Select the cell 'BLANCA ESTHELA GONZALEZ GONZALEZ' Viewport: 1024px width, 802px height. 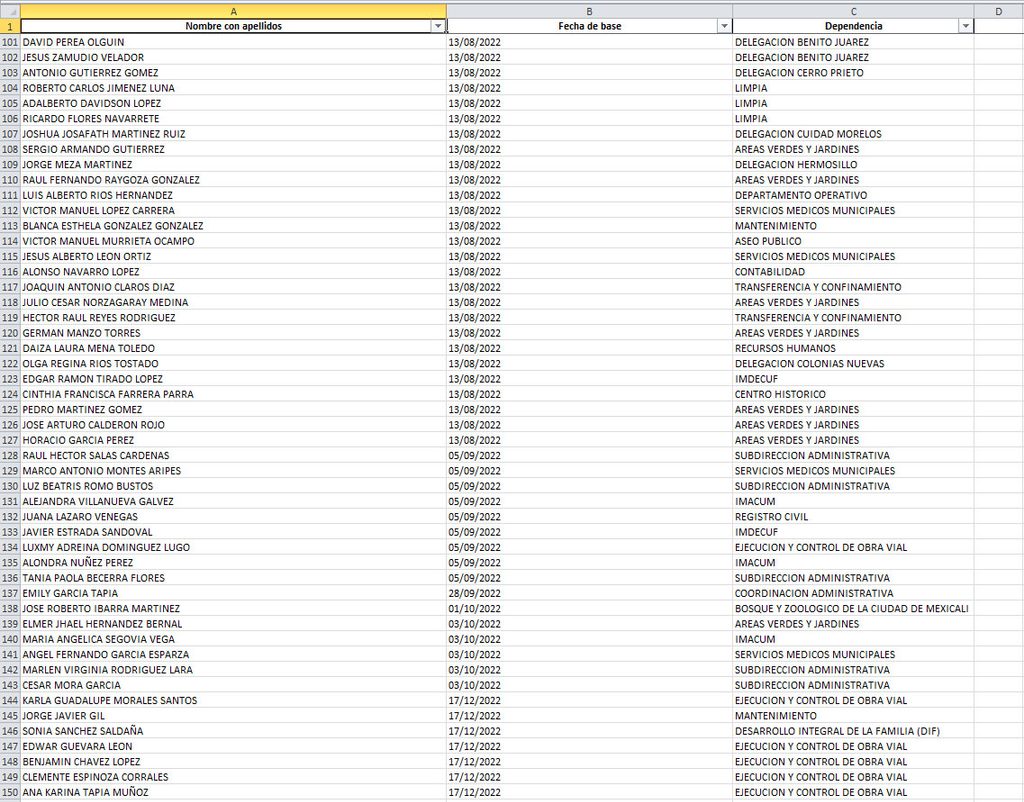(x=233, y=226)
